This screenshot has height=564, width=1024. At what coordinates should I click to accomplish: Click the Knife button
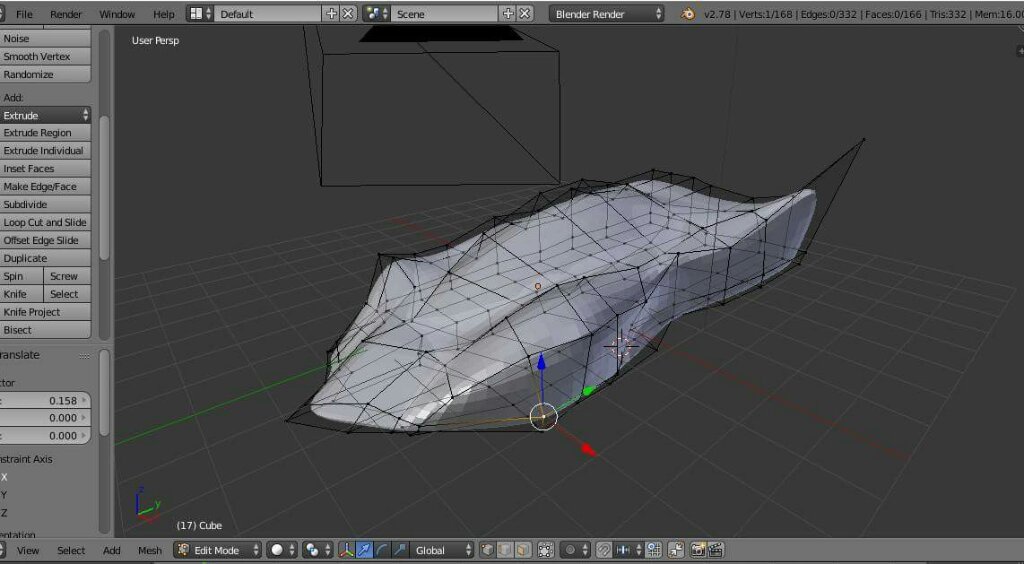click(x=22, y=294)
